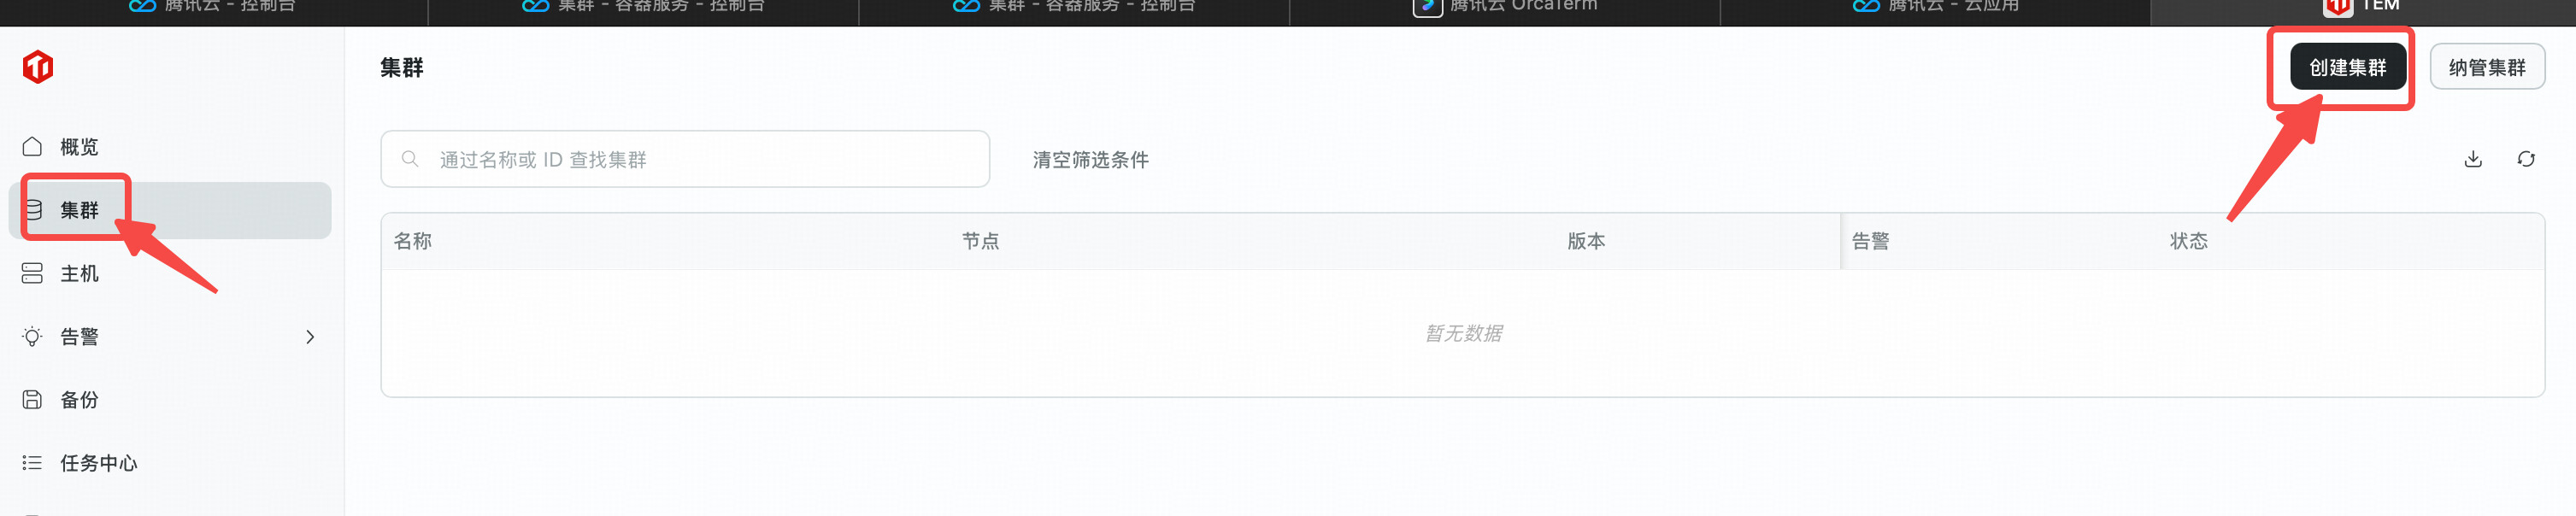Click the 创建集群 button
Viewport: 2576px width, 516px height.
pos(2348,67)
